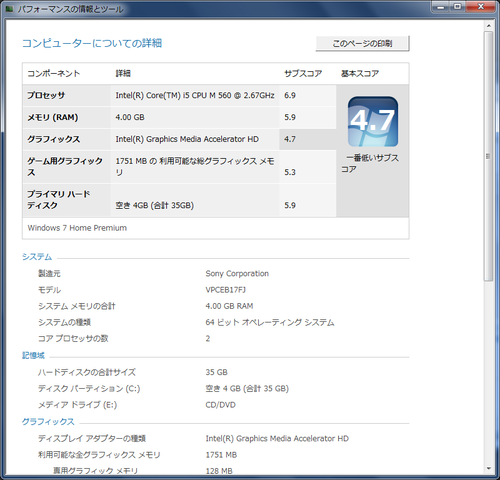Click the 基本スコア column header
The width and height of the screenshot is (500, 480).
pos(360,73)
